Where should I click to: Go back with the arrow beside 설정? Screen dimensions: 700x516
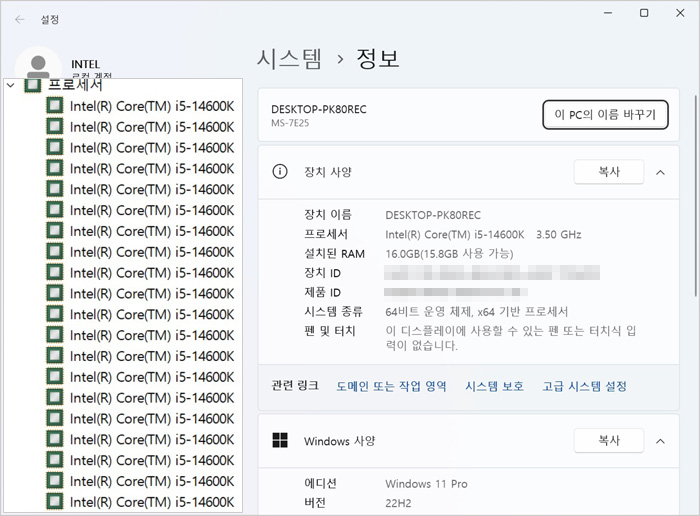(x=19, y=19)
